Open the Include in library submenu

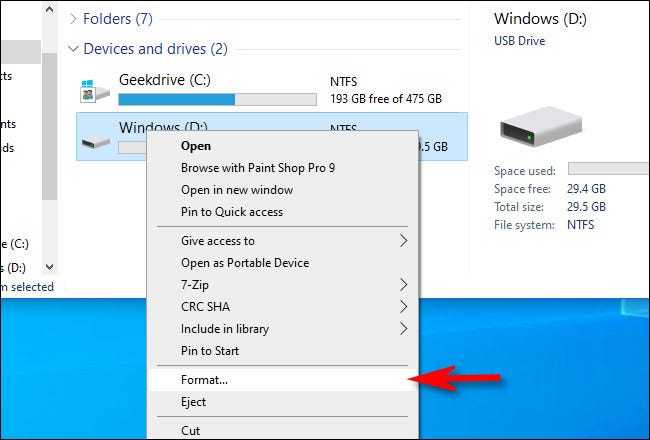[x=224, y=329]
